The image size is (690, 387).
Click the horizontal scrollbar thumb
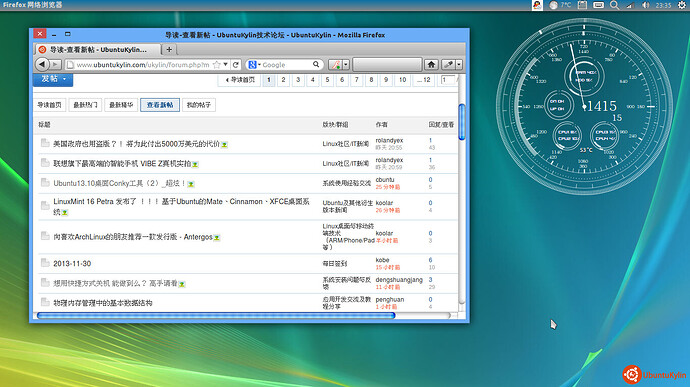216,315
